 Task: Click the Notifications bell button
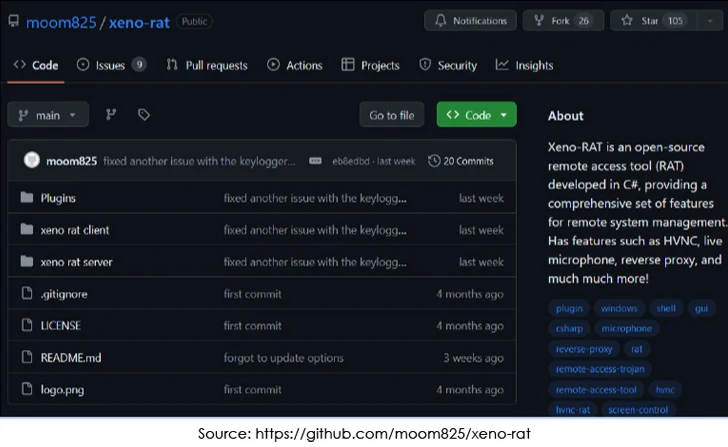pyautogui.click(x=470, y=21)
